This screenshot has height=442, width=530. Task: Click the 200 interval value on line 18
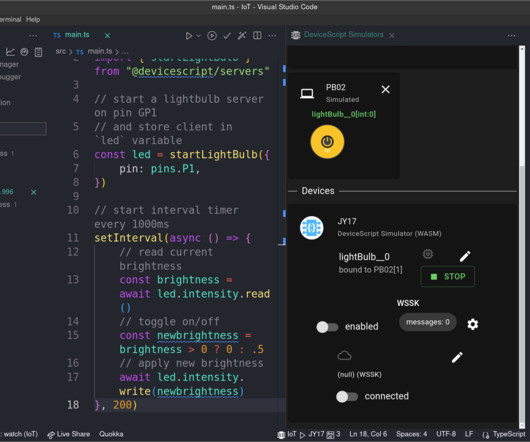point(122,405)
